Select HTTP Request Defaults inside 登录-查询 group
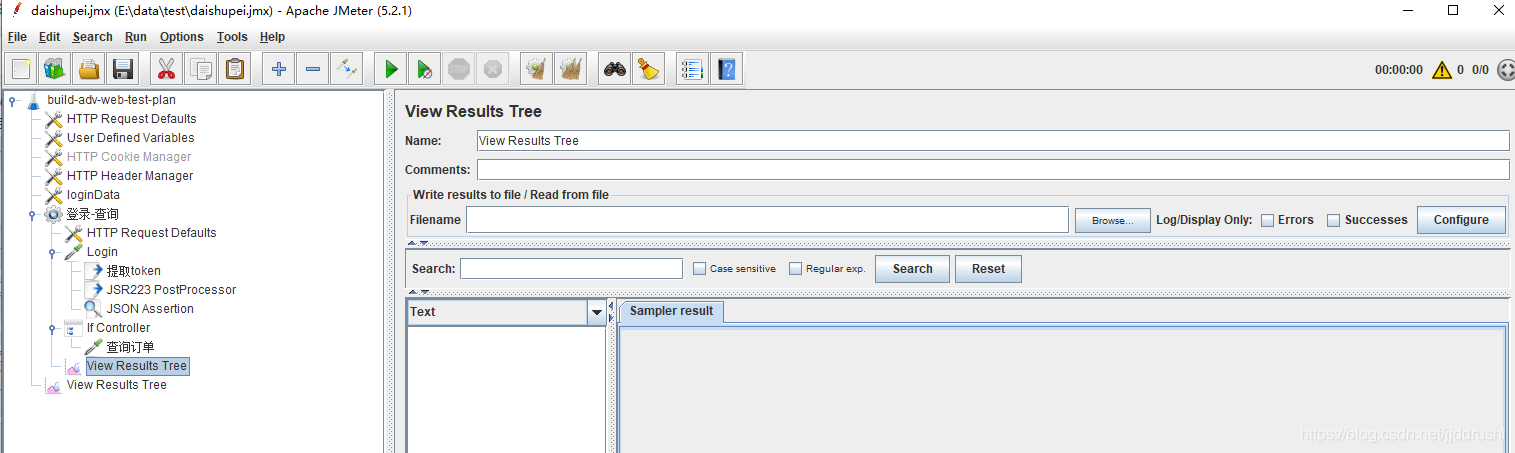Viewport: 1515px width, 453px height. coord(151,233)
